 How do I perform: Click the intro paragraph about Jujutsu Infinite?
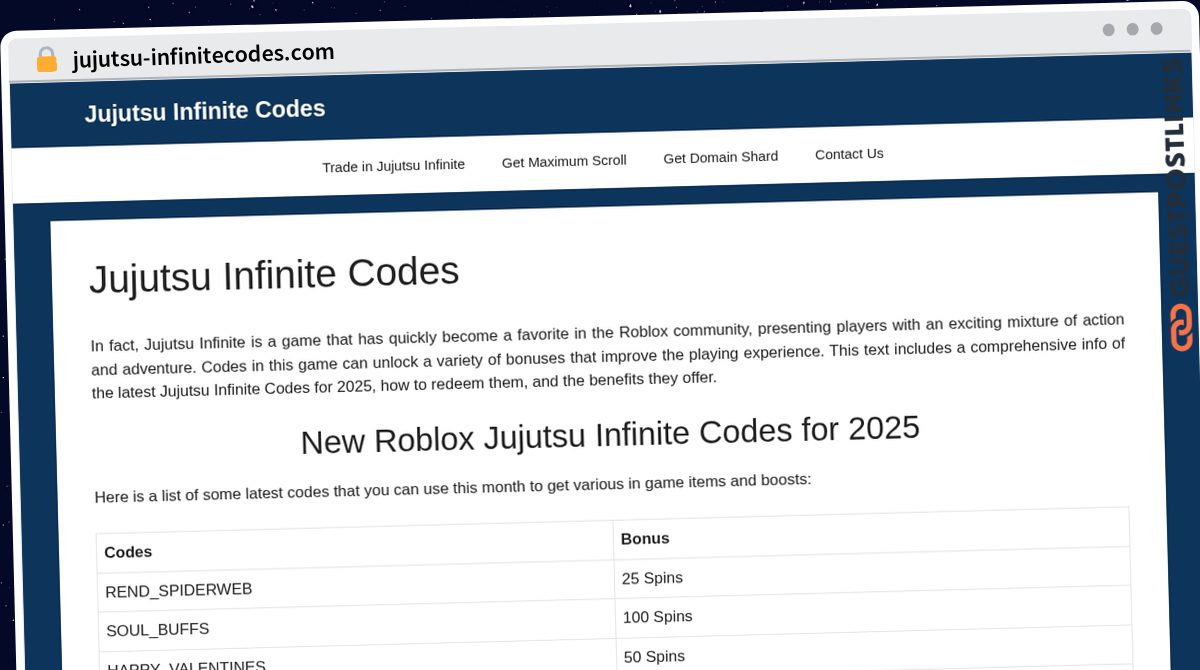(608, 356)
